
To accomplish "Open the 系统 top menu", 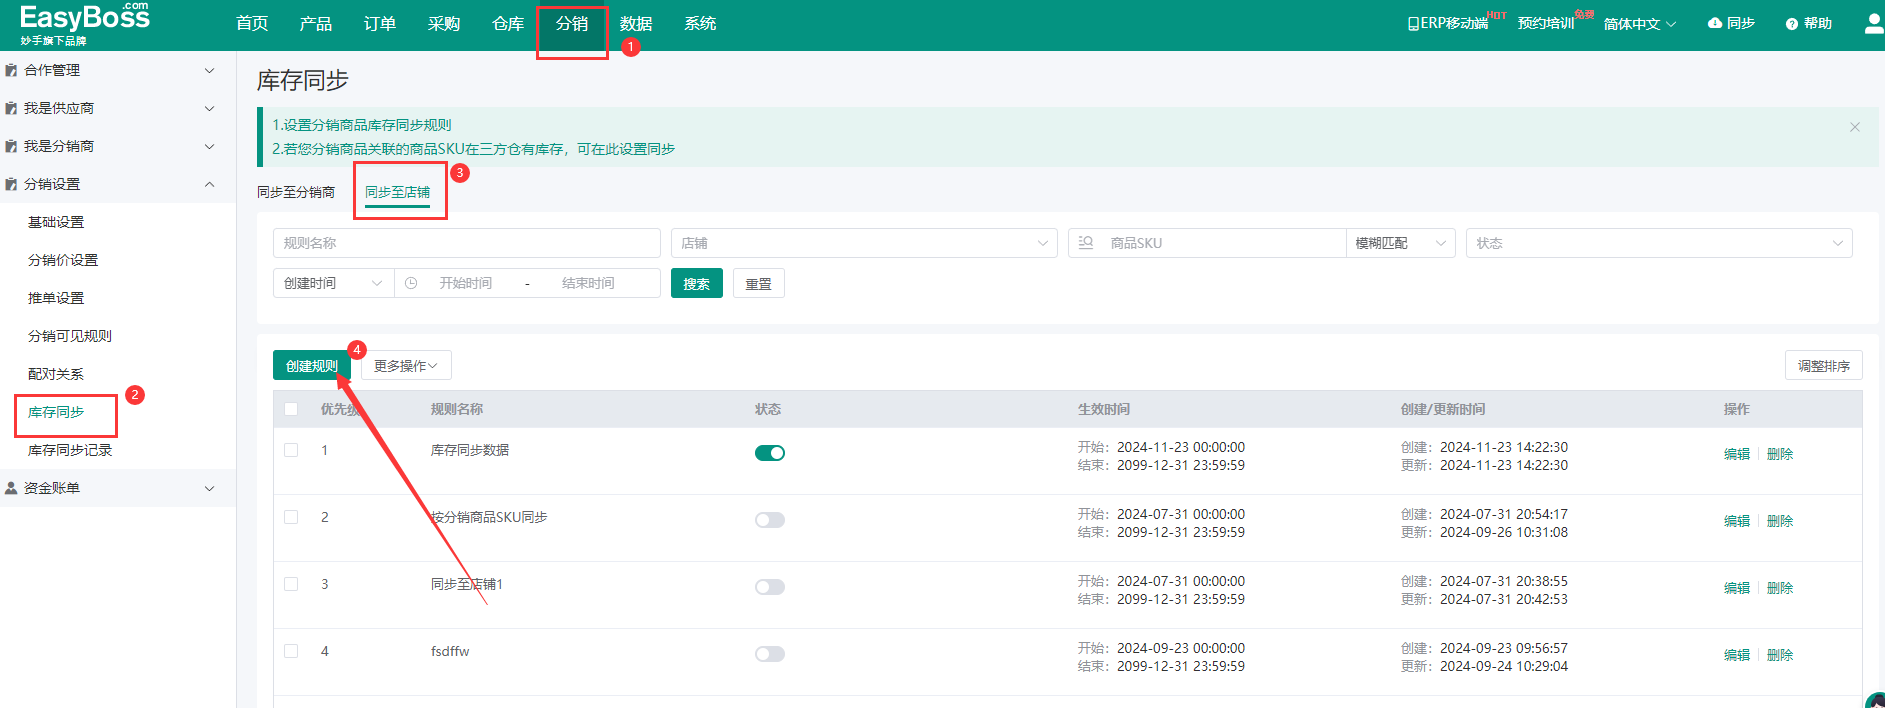I will (700, 23).
